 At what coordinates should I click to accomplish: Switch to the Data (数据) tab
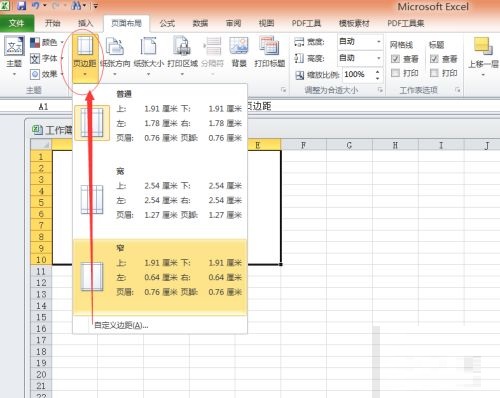200,23
